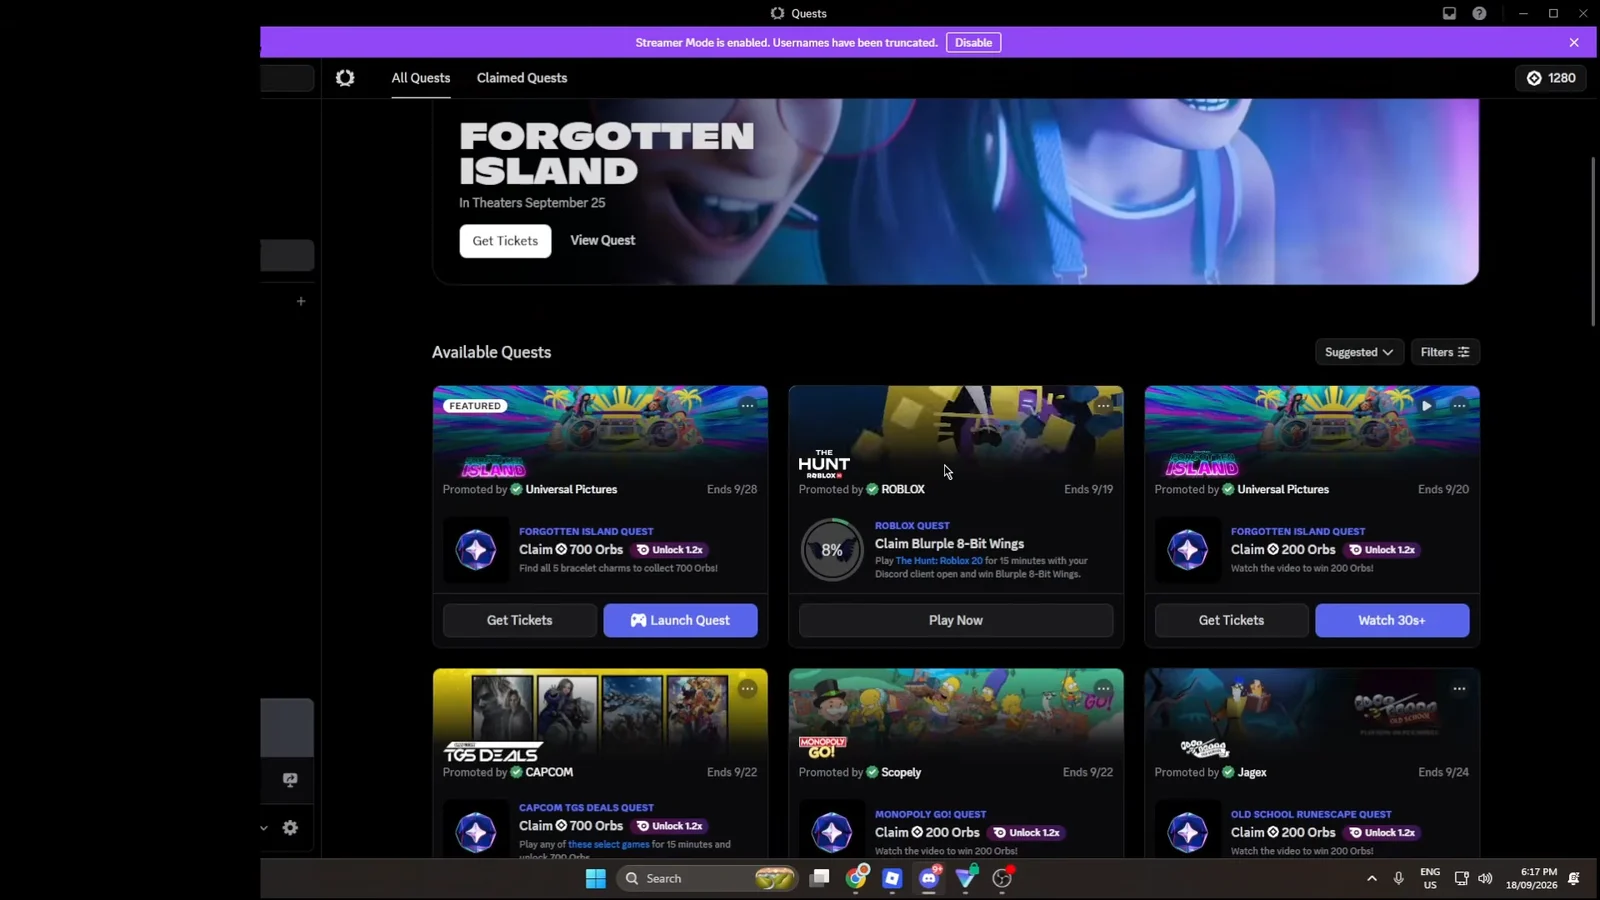Image resolution: width=1600 pixels, height=900 pixels.
Task: Click the 8% progress ring on Roblox quest
Action: pos(831,550)
